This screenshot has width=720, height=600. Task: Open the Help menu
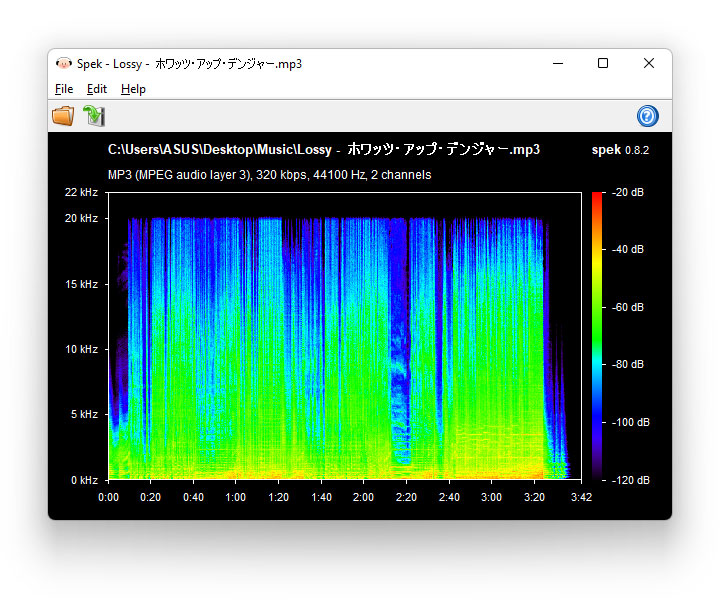[x=133, y=89]
